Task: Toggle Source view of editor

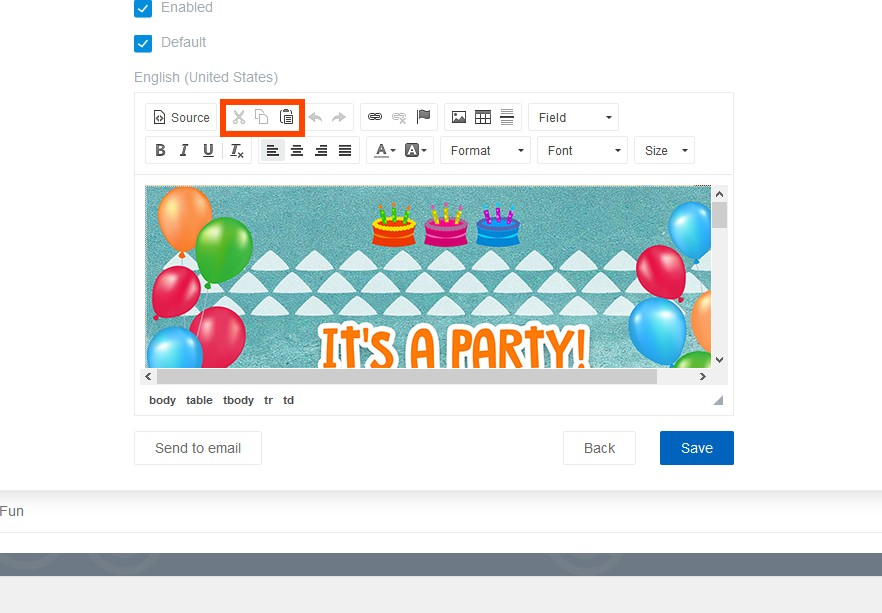Action: click(181, 117)
